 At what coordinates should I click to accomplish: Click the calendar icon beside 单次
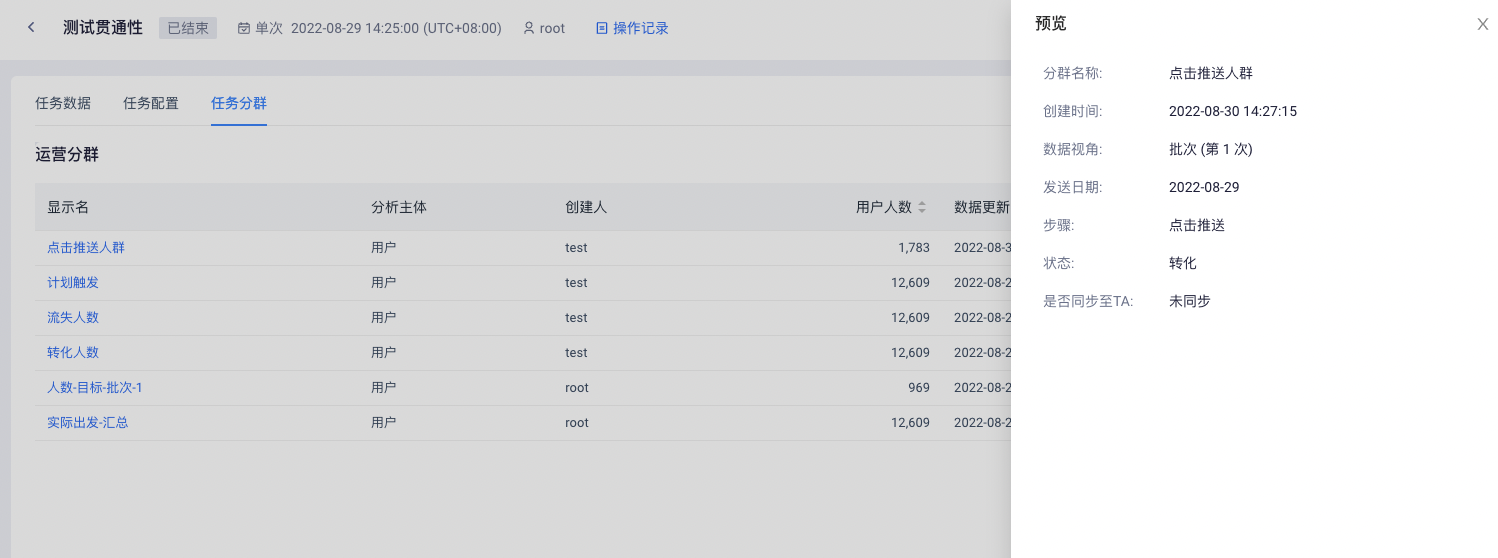(244, 28)
